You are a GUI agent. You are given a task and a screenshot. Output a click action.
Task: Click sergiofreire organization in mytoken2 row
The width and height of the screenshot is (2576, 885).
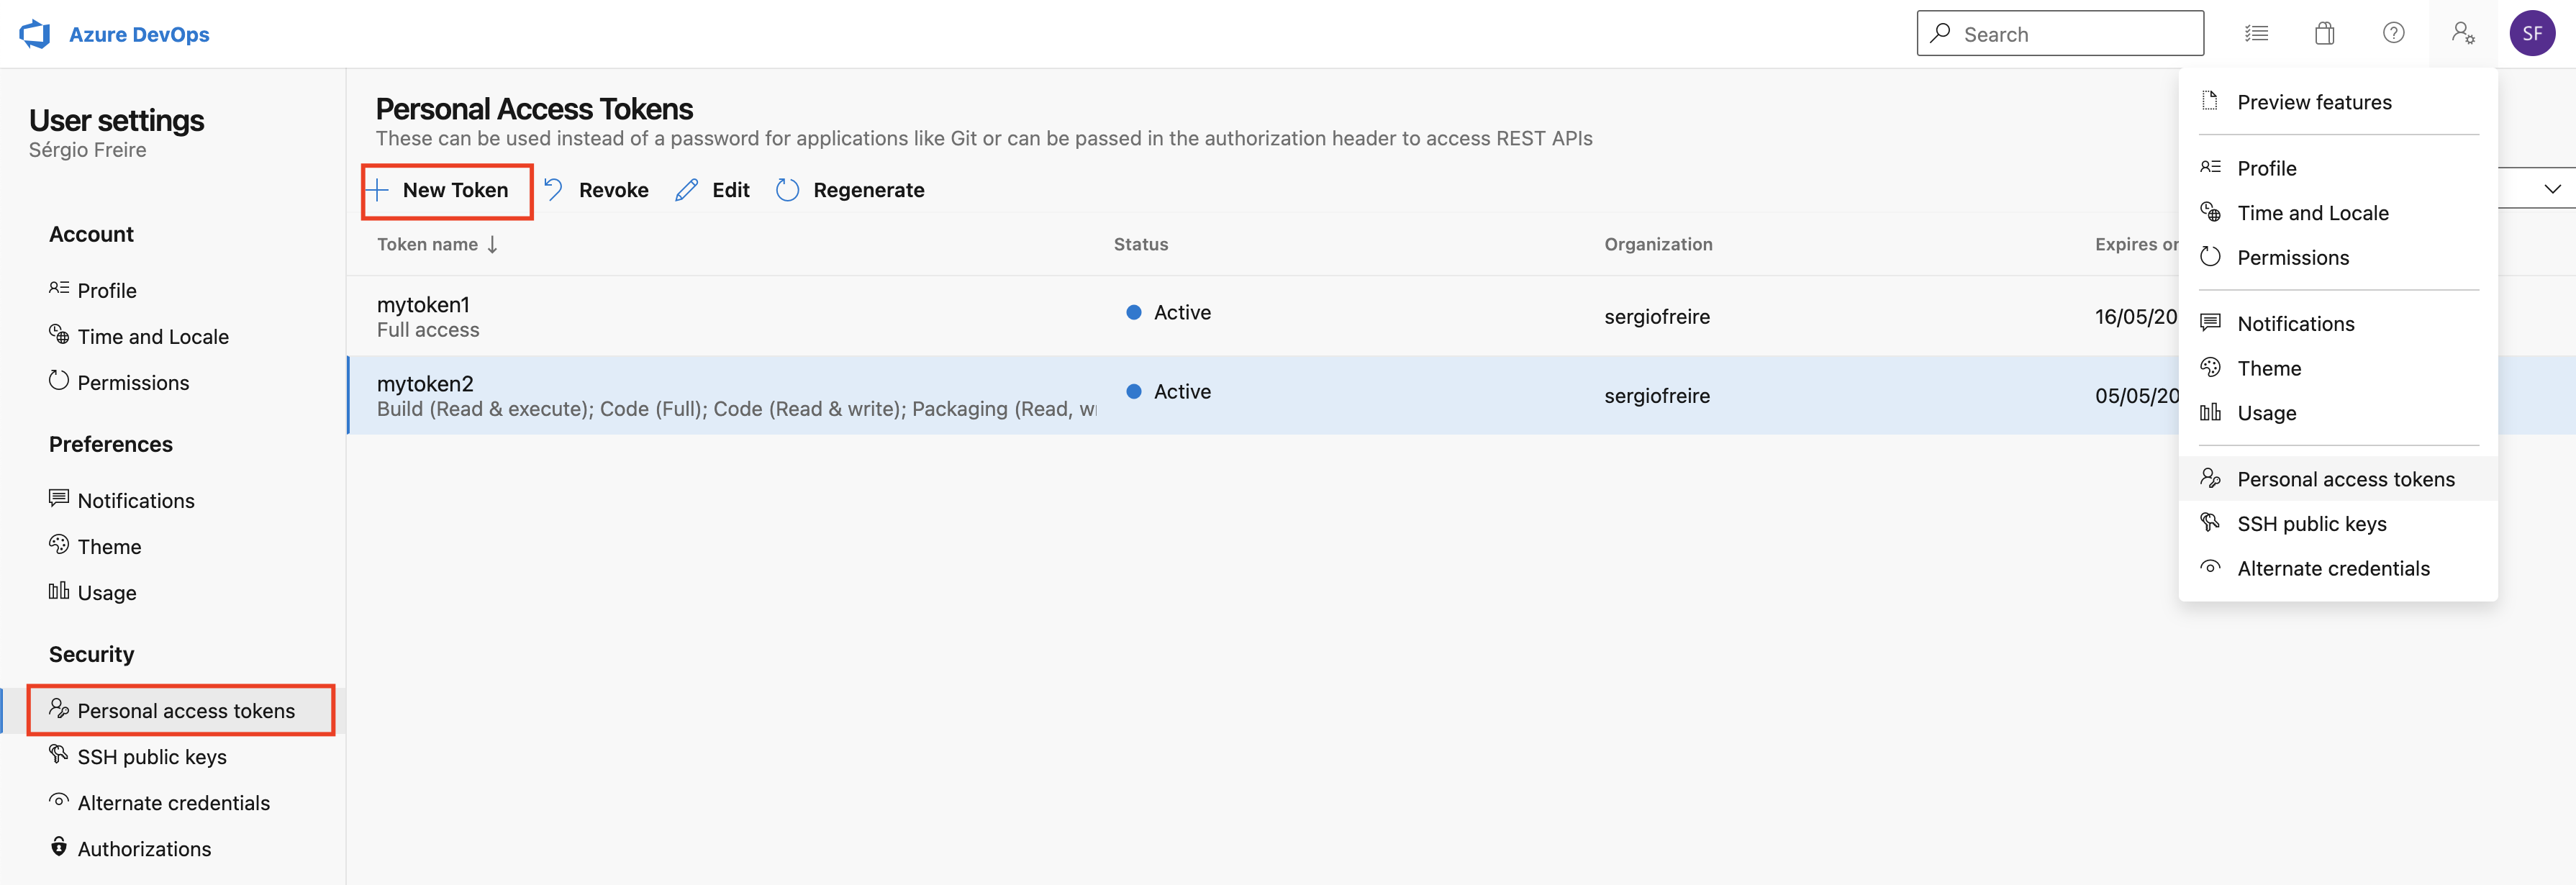pyautogui.click(x=1657, y=396)
